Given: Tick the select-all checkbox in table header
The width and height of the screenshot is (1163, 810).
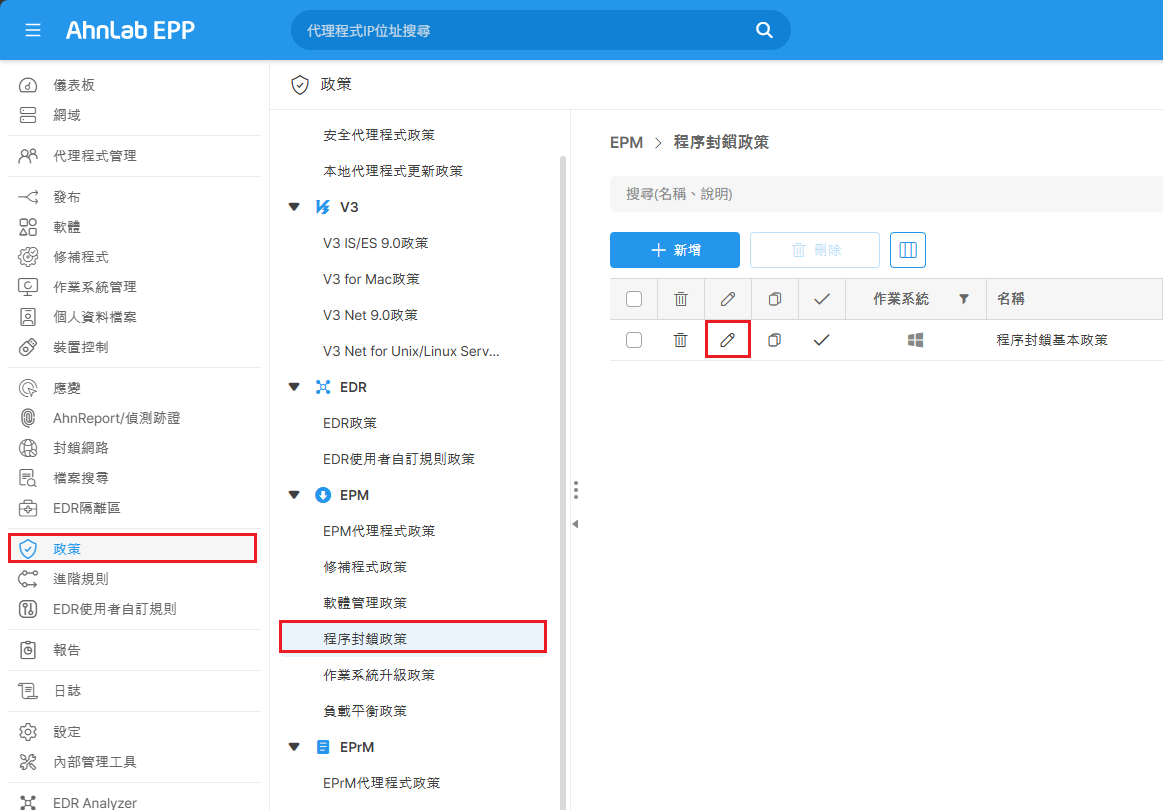Looking at the screenshot, I should point(634,299).
